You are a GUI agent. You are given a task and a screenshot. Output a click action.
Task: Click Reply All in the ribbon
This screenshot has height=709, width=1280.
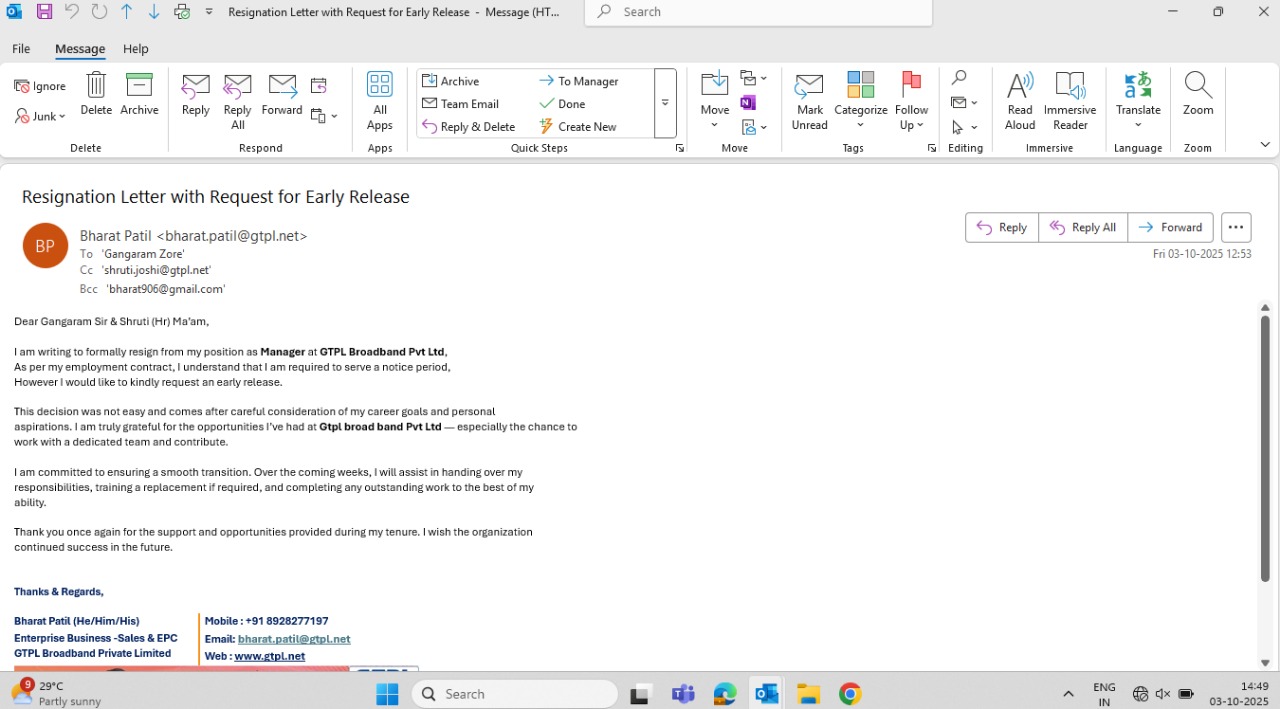[x=238, y=102]
